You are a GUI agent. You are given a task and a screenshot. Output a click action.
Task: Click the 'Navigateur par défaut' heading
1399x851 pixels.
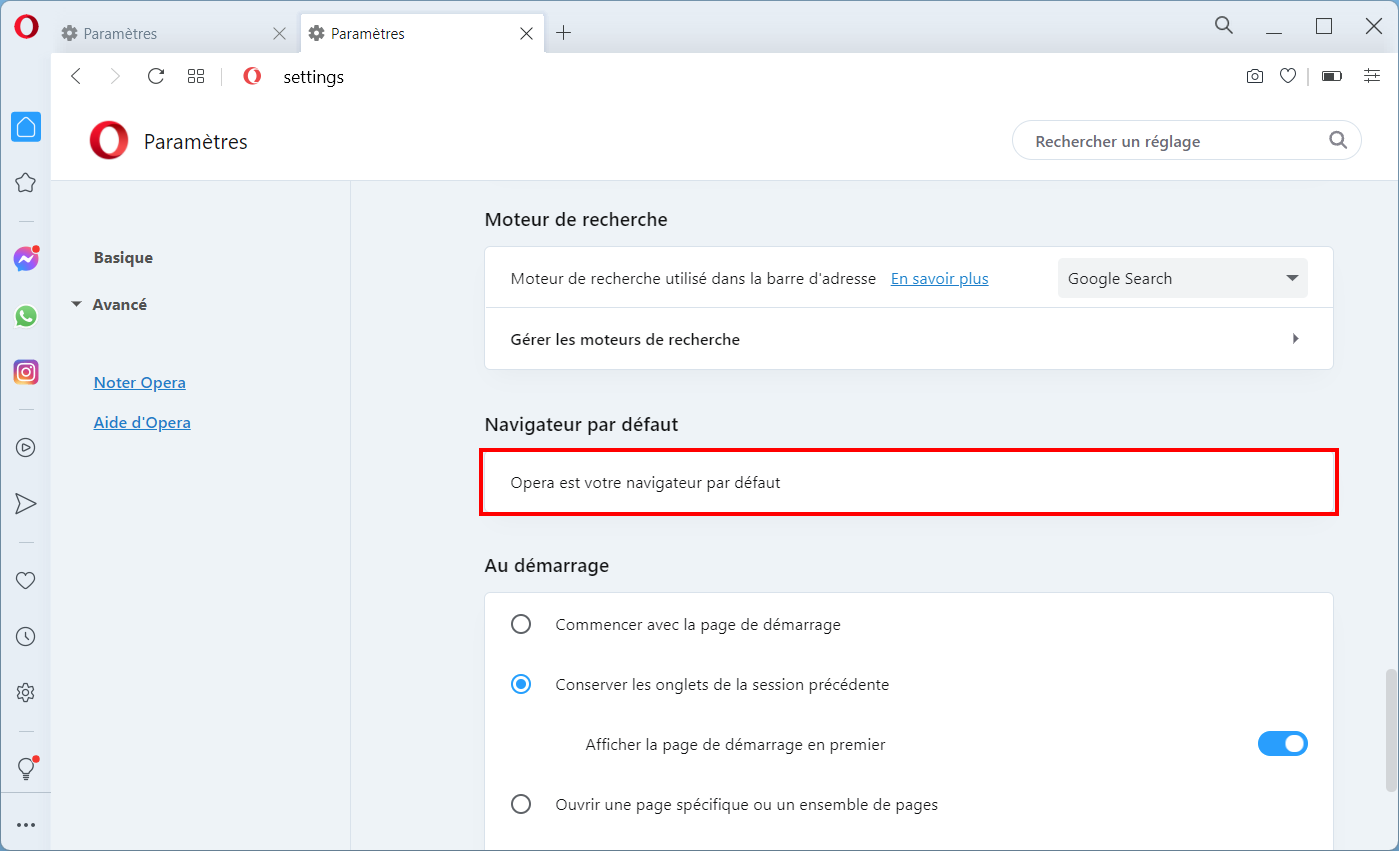581,424
